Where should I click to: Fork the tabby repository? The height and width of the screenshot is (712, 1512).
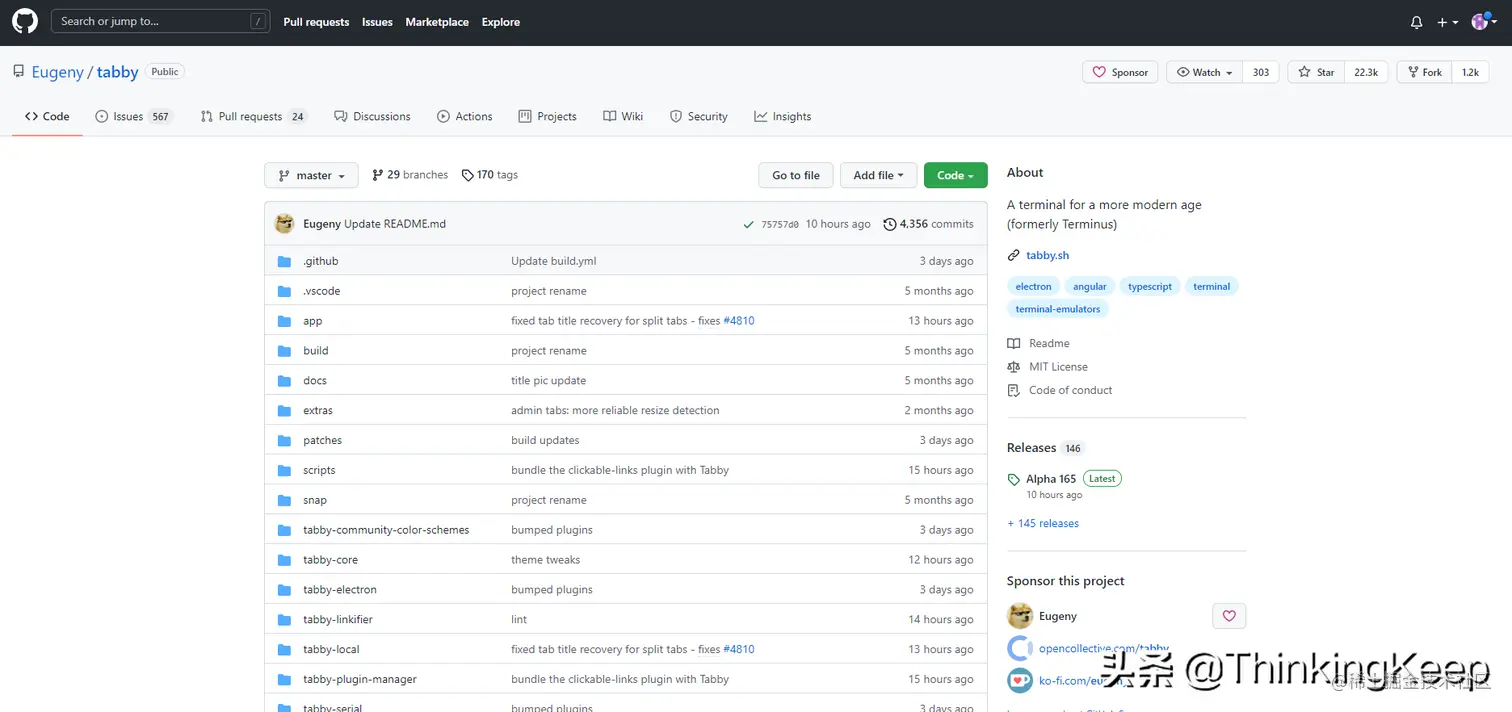(x=1424, y=72)
